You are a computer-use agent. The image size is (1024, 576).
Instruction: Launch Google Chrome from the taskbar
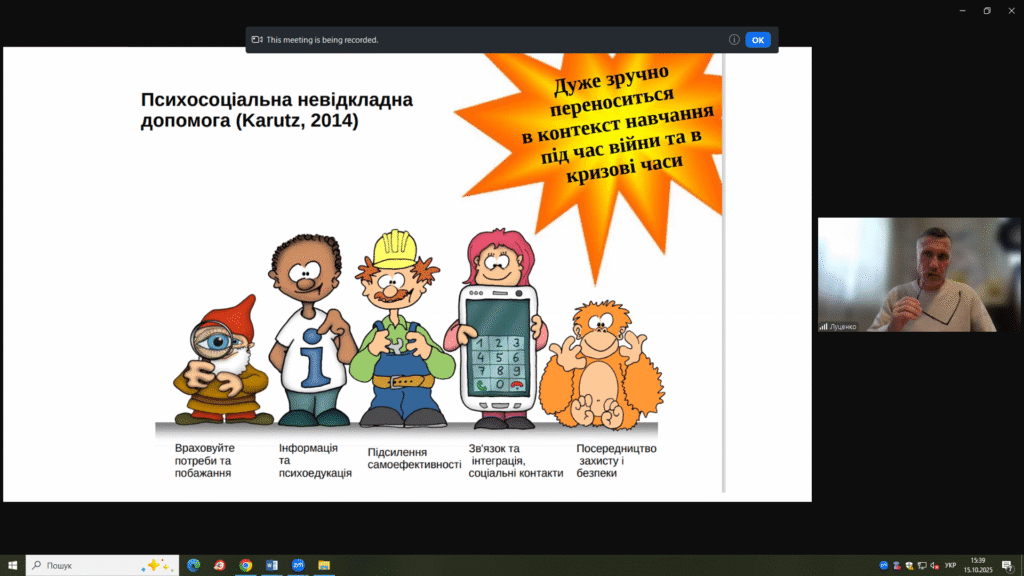coord(245,565)
